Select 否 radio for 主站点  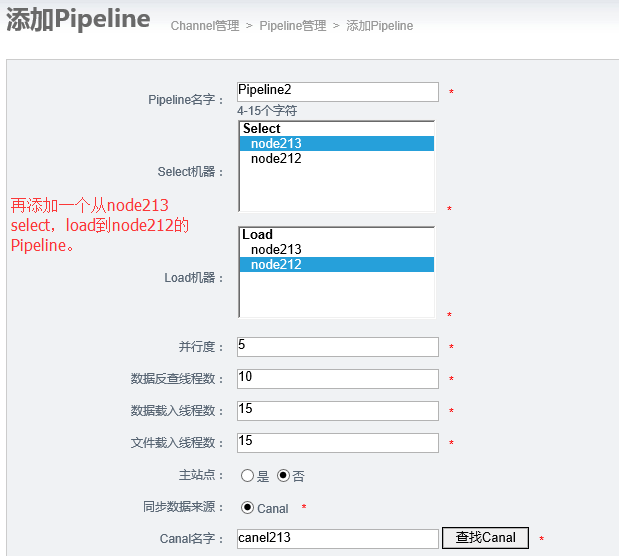(284, 476)
